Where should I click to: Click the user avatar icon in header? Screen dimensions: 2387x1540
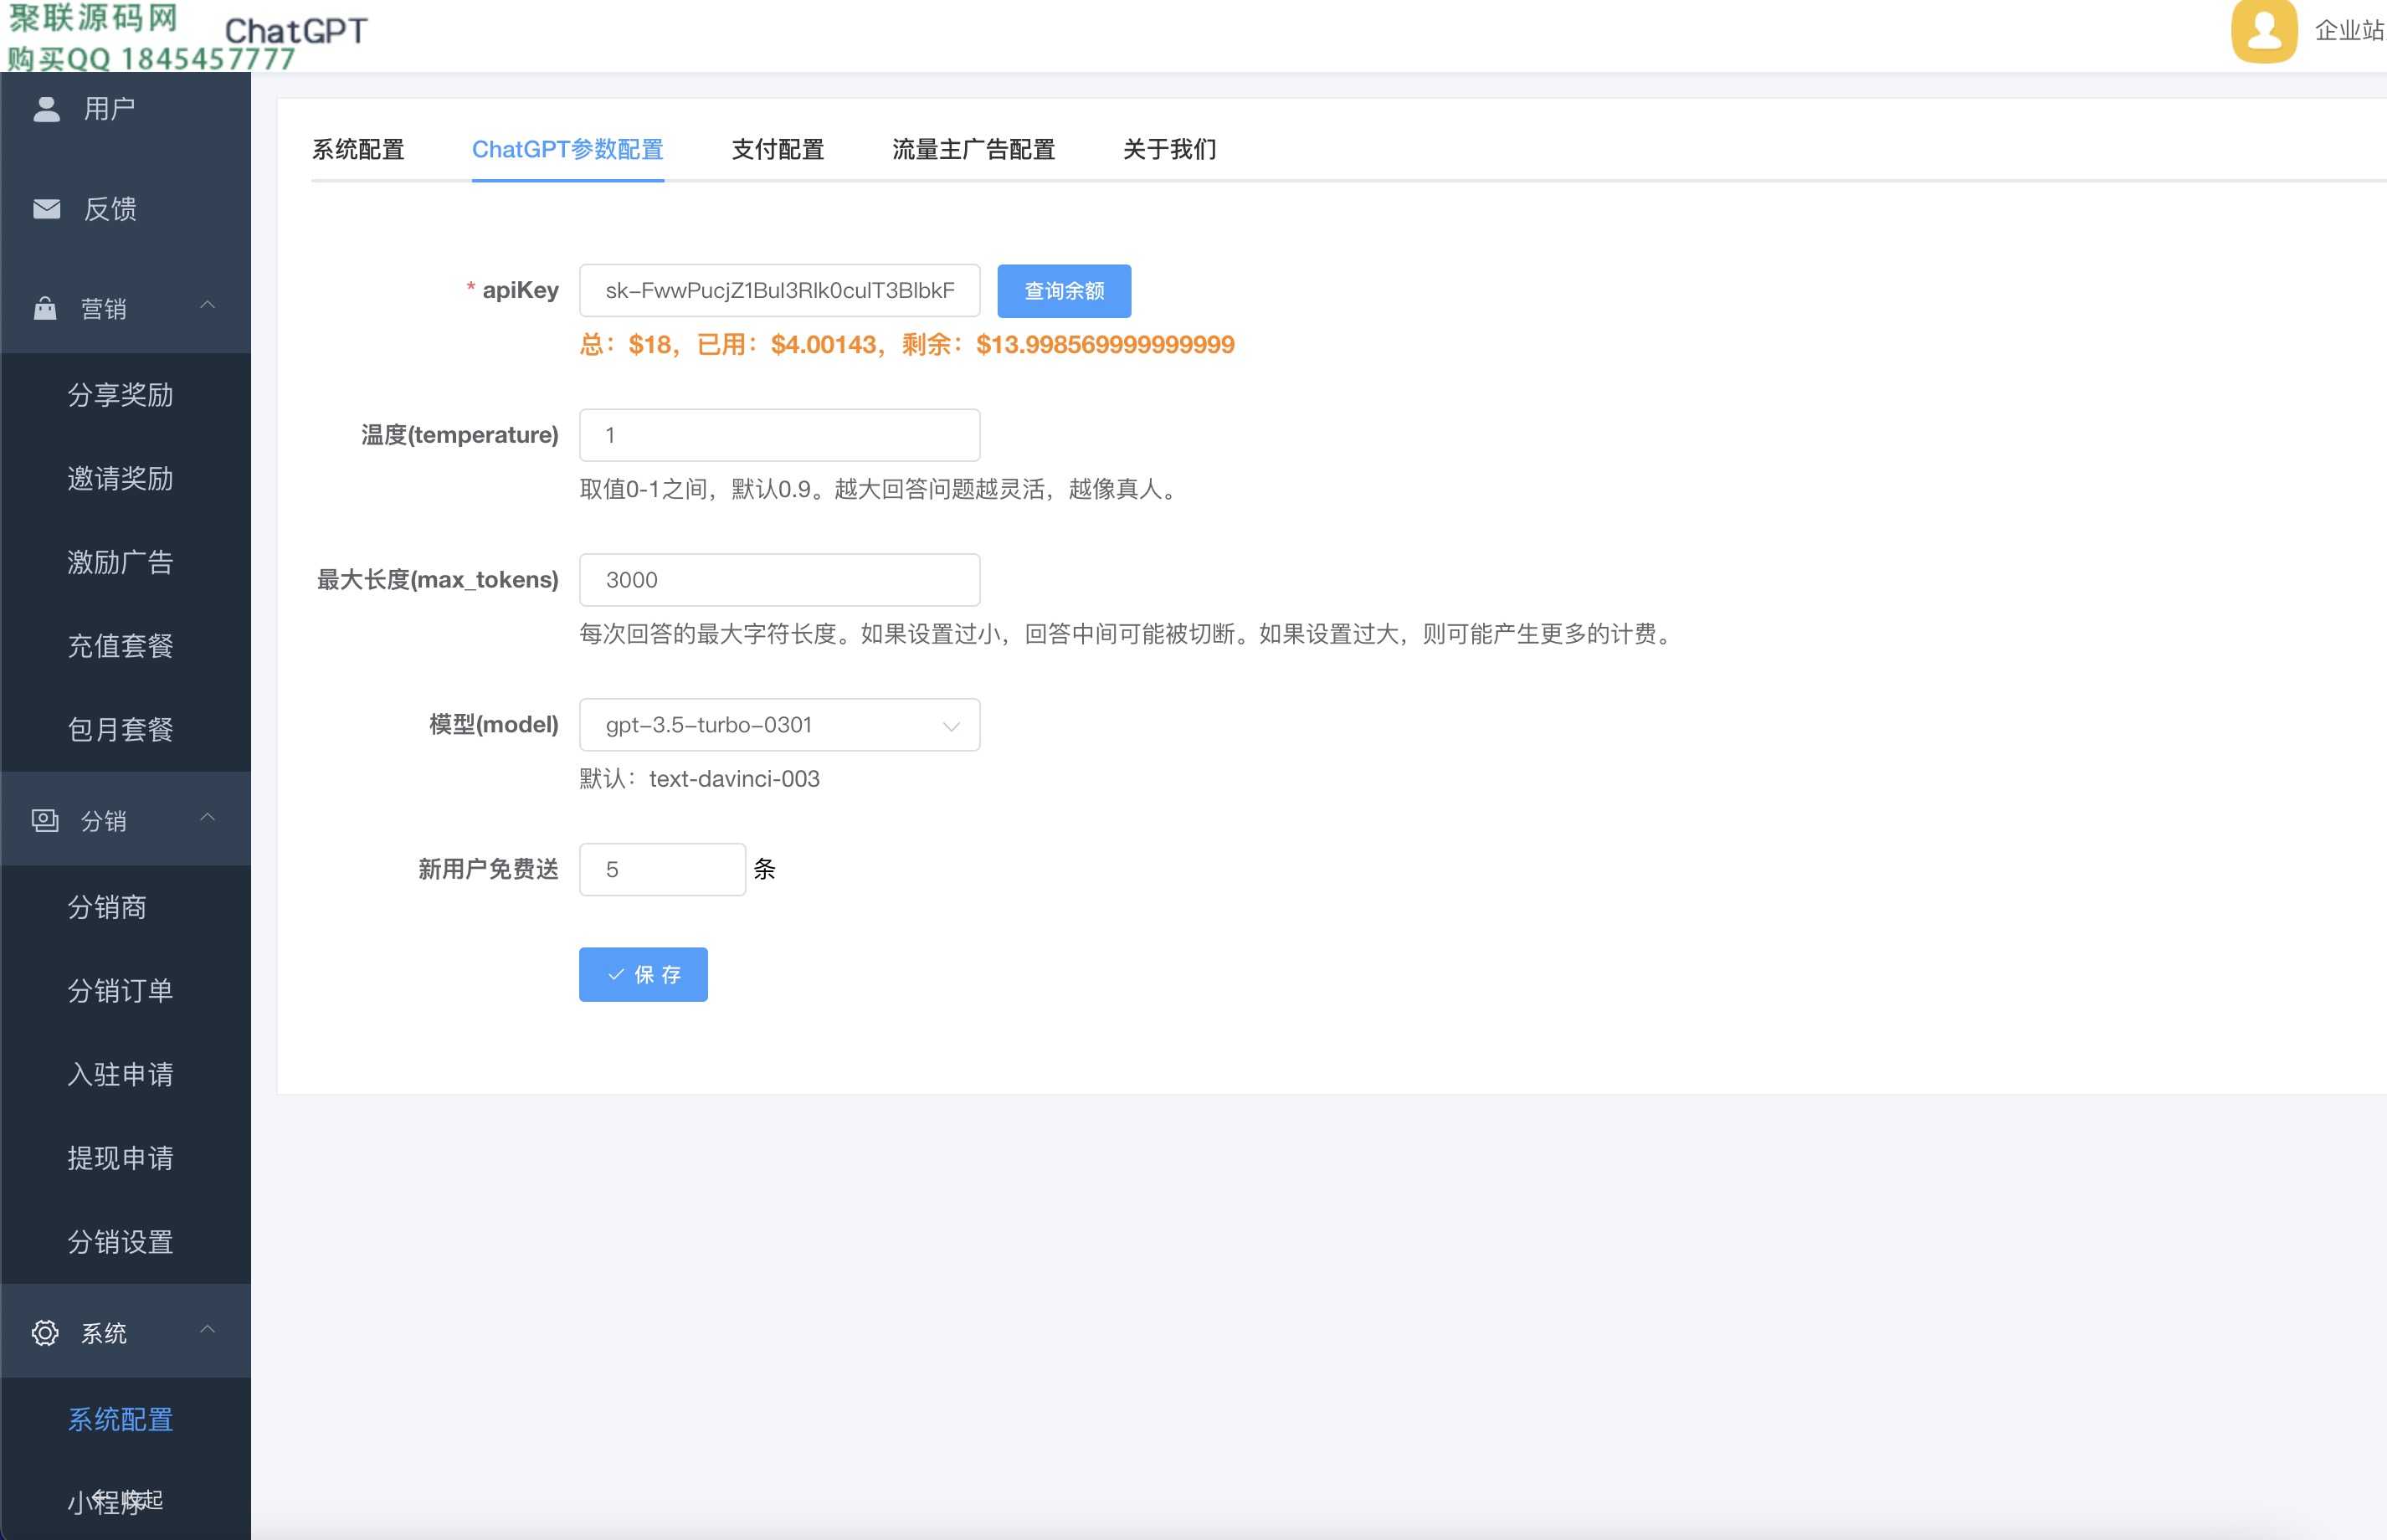click(x=2264, y=31)
